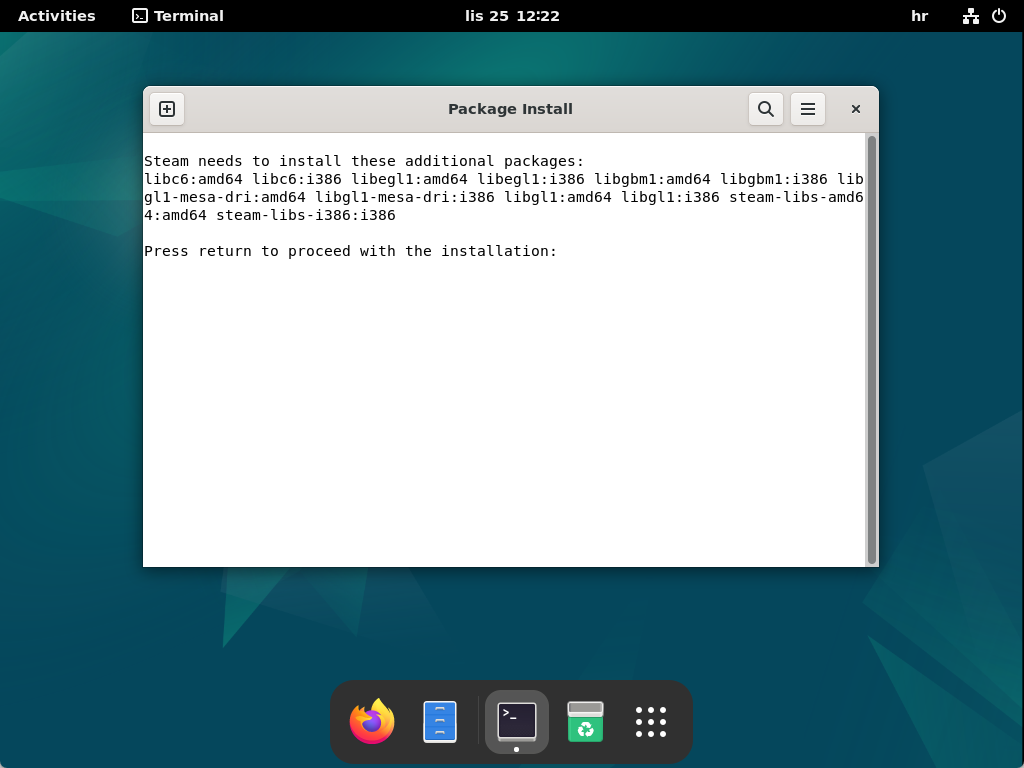
Task: Click the network status icon
Action: point(970,15)
